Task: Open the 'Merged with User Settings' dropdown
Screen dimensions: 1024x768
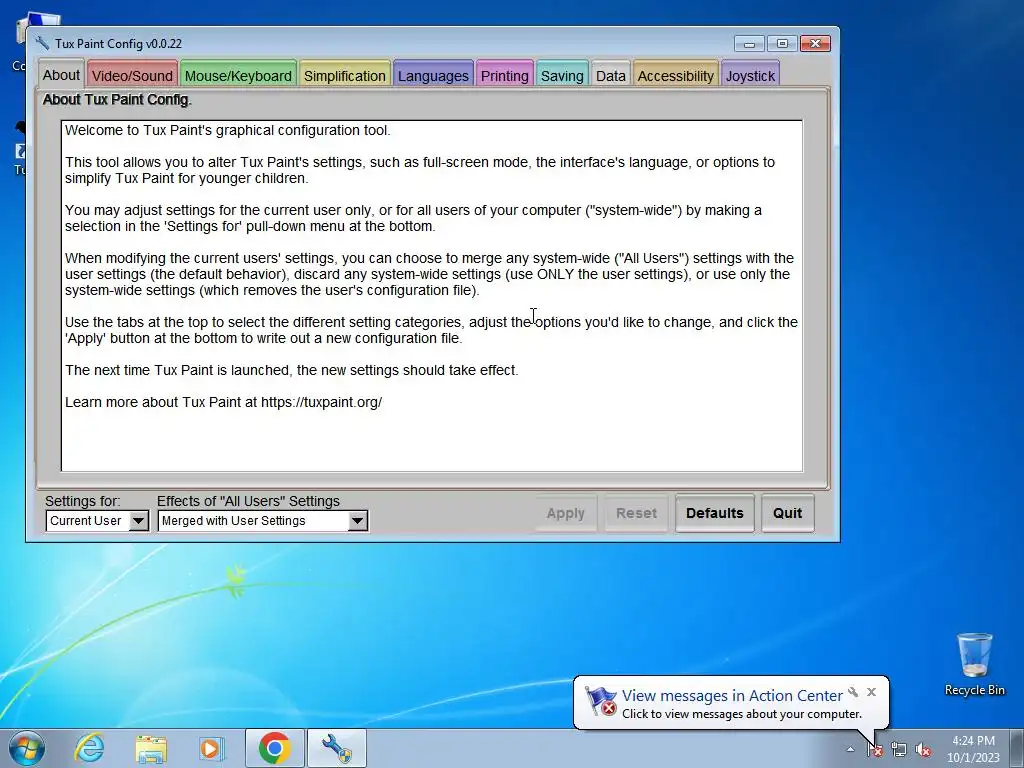Action: pos(263,520)
